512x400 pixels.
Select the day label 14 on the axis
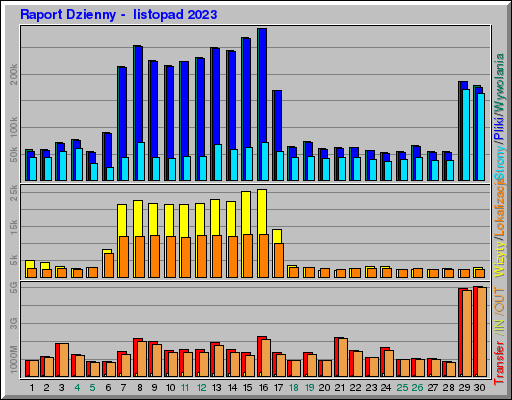click(232, 388)
